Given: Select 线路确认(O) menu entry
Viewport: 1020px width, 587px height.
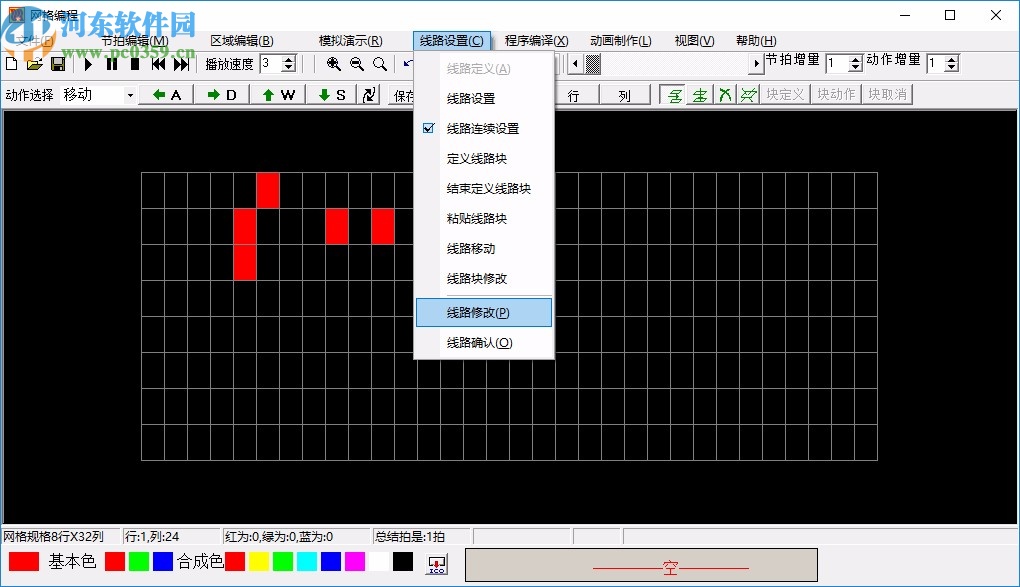Looking at the screenshot, I should pos(483,343).
